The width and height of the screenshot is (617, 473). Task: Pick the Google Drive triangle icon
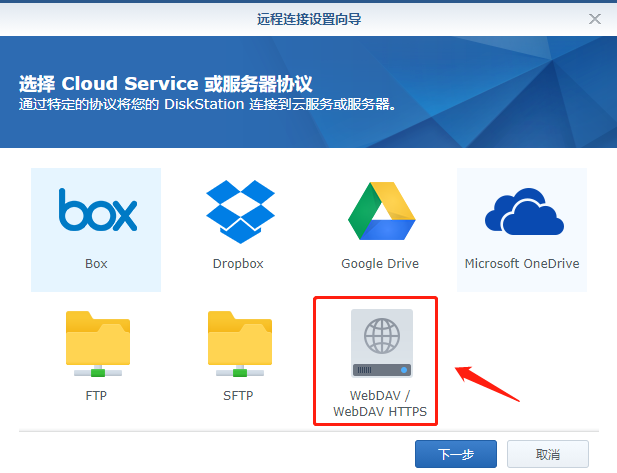pyautogui.click(x=381, y=211)
